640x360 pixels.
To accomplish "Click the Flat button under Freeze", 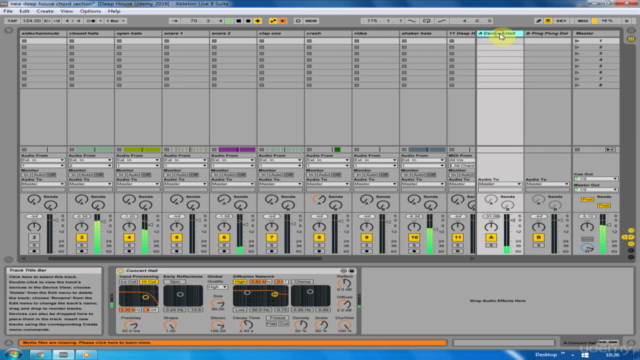I will [271, 324].
